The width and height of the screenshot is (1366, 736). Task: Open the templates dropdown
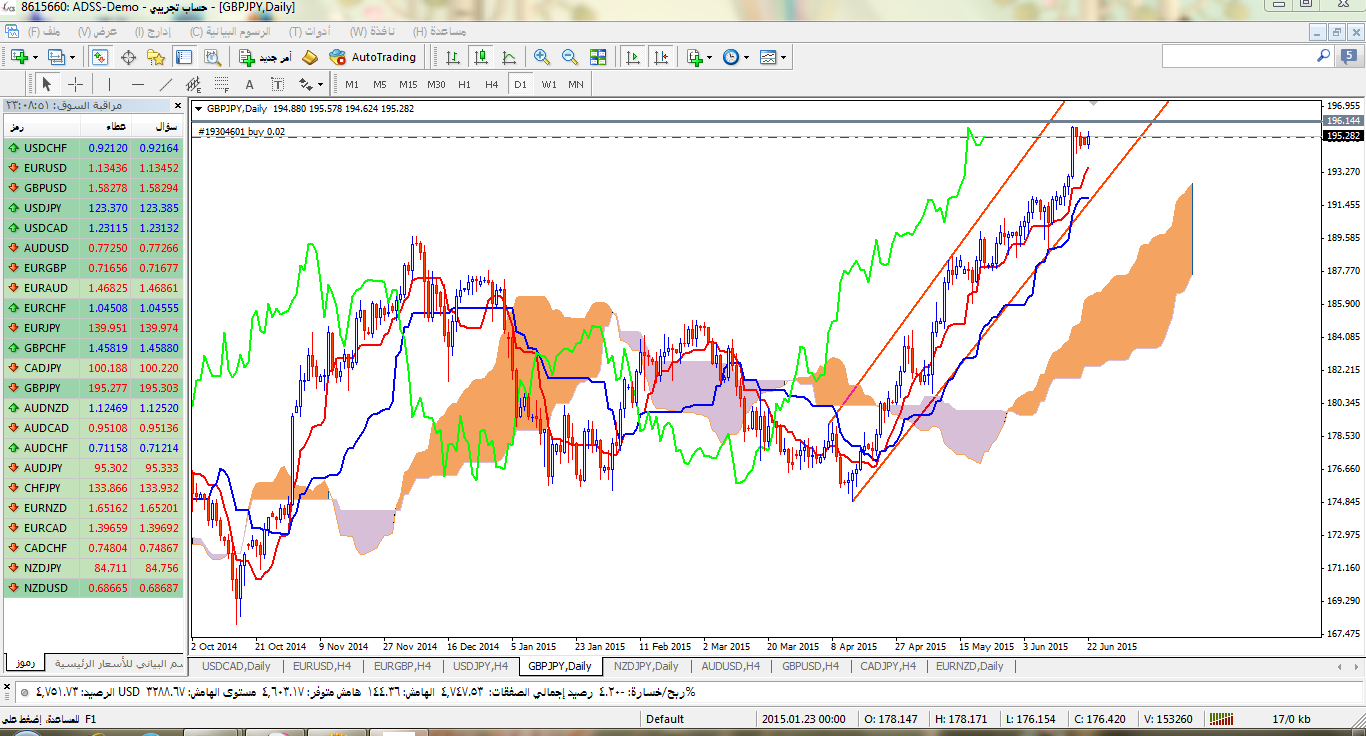click(783, 57)
